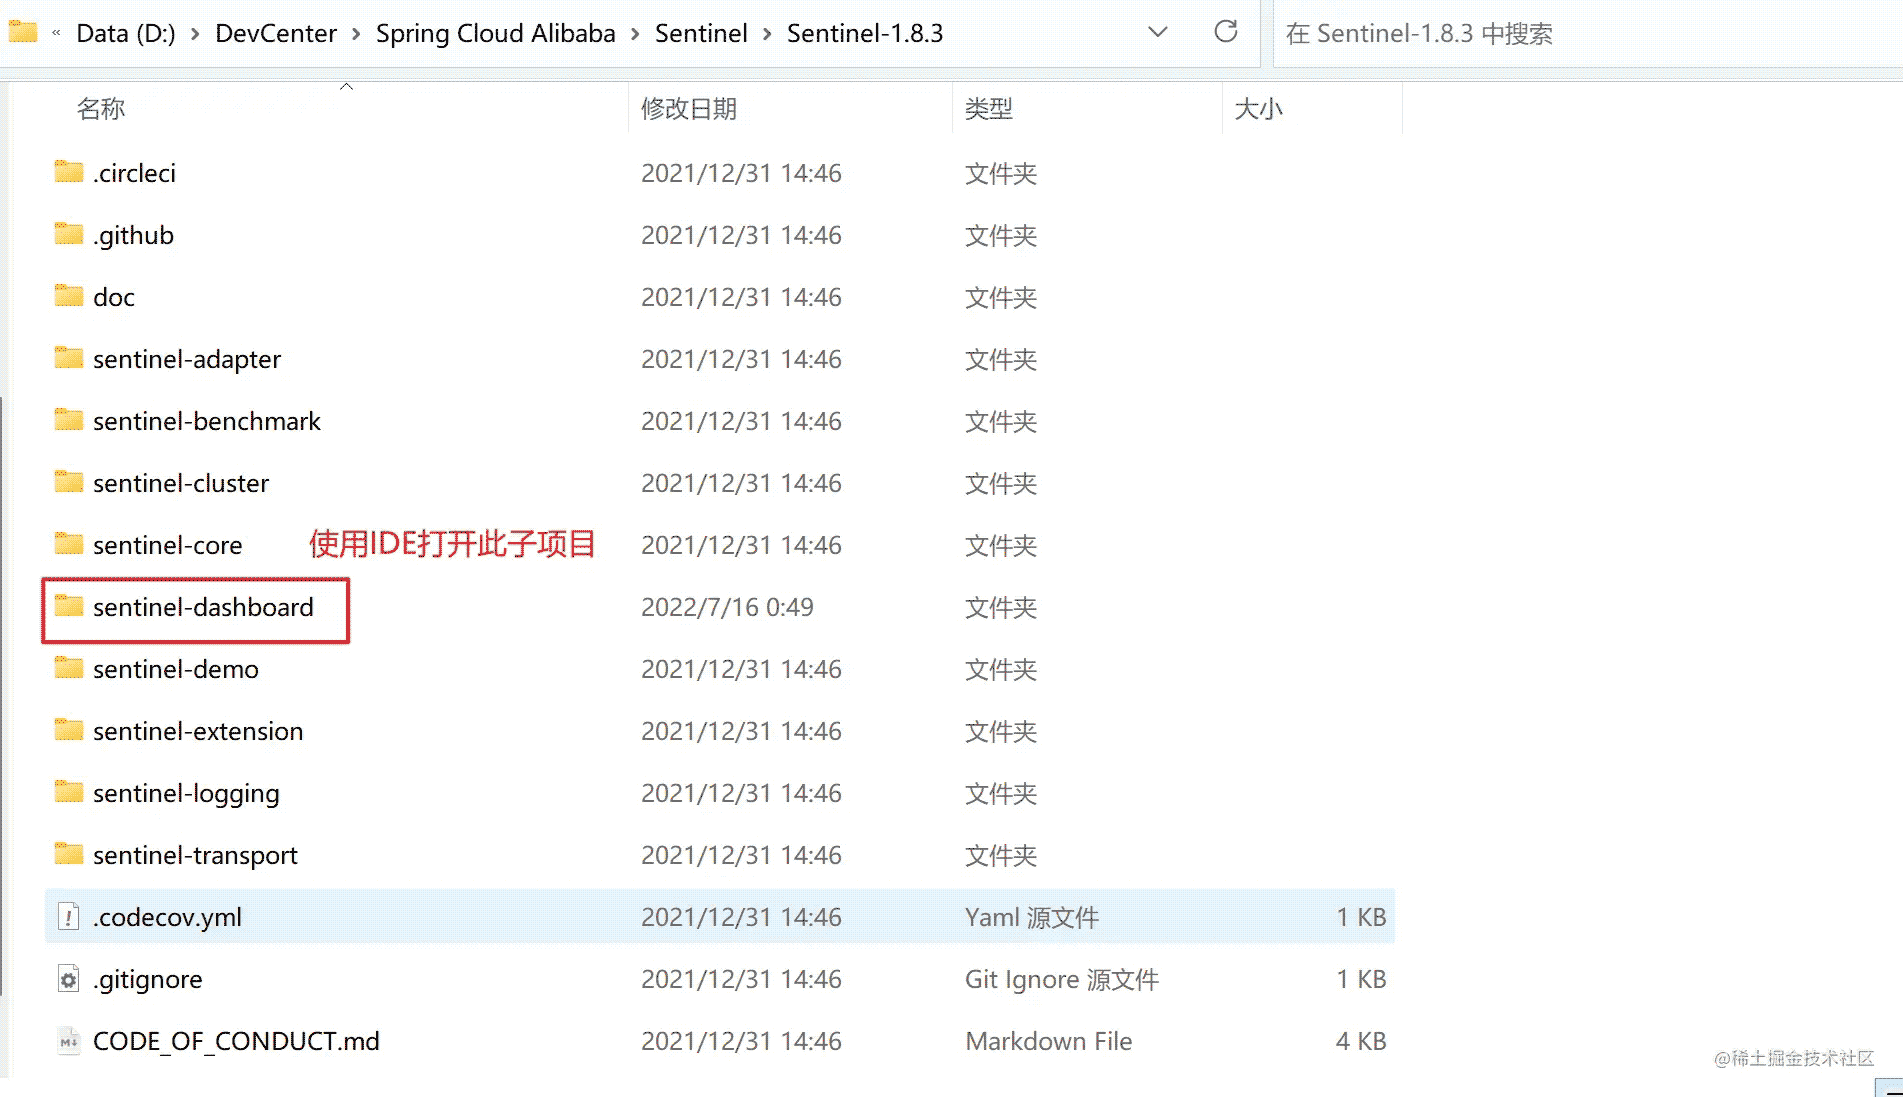The width and height of the screenshot is (1903, 1097).
Task: Expand the chevron after Sentinel breadcrumb
Action: click(x=767, y=34)
